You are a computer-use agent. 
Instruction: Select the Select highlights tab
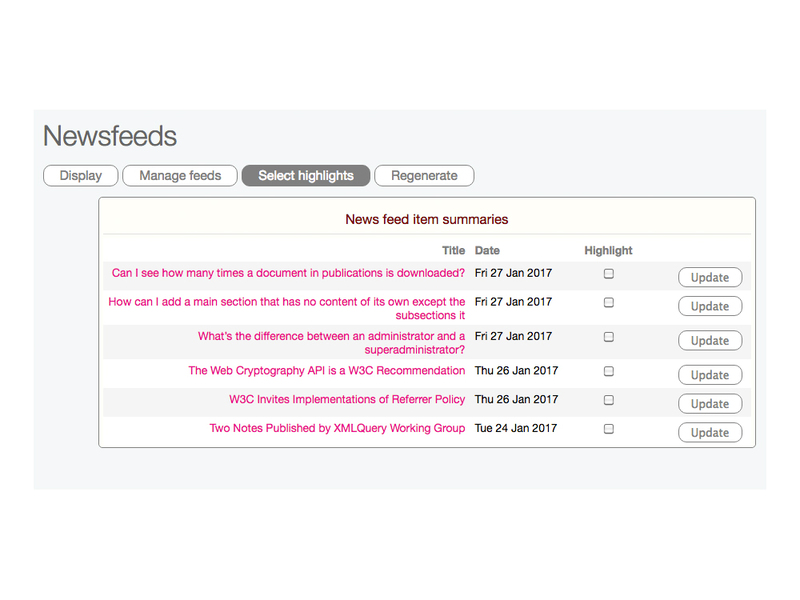[306, 176]
